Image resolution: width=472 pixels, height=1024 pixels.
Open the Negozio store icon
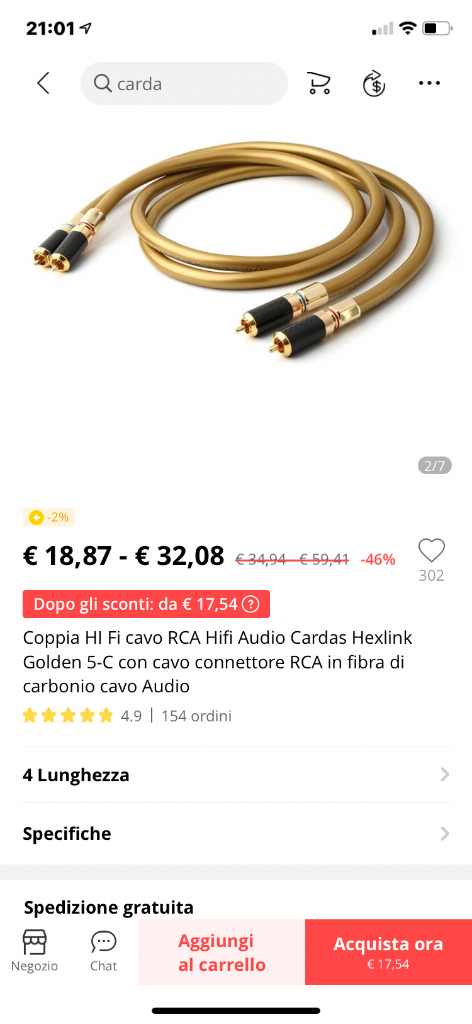(35, 942)
